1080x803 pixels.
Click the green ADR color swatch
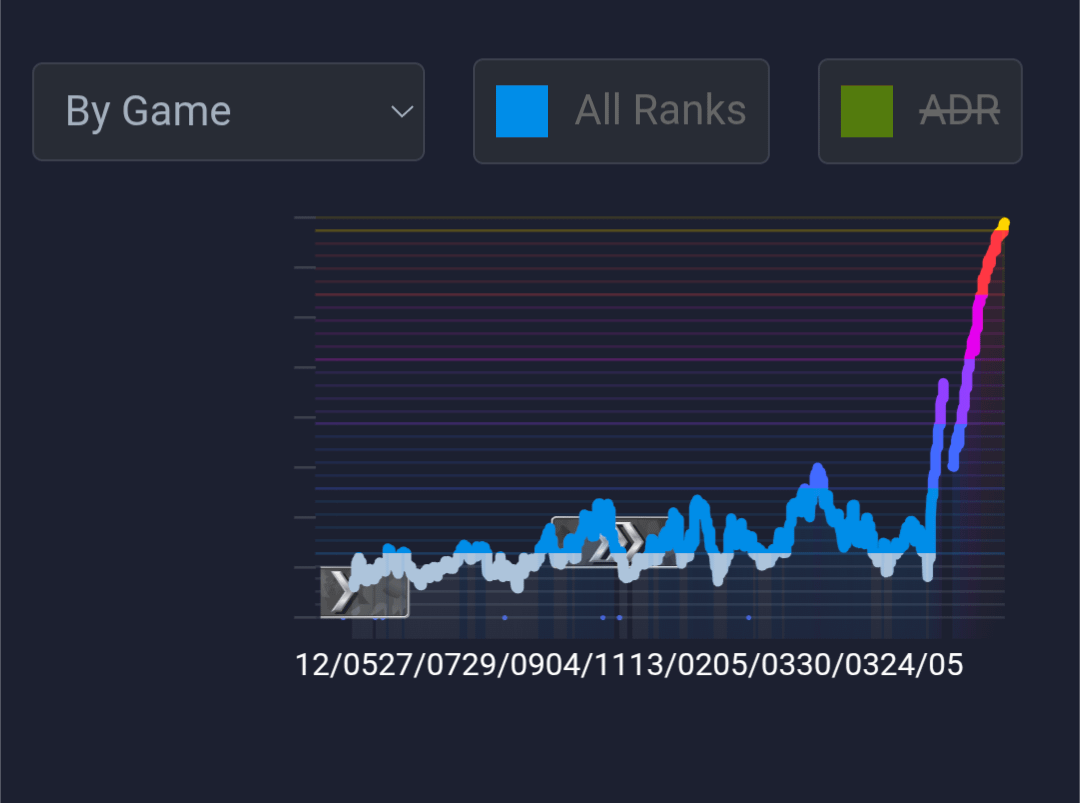[x=866, y=112]
